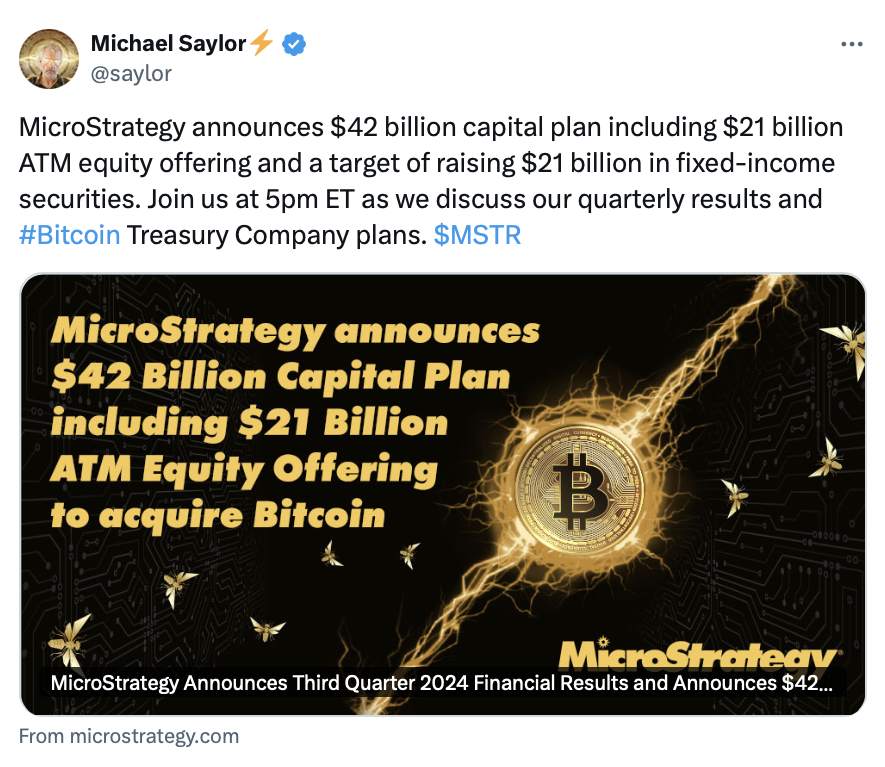
Task: Open the Michael Saylor display name
Action: pos(168,44)
